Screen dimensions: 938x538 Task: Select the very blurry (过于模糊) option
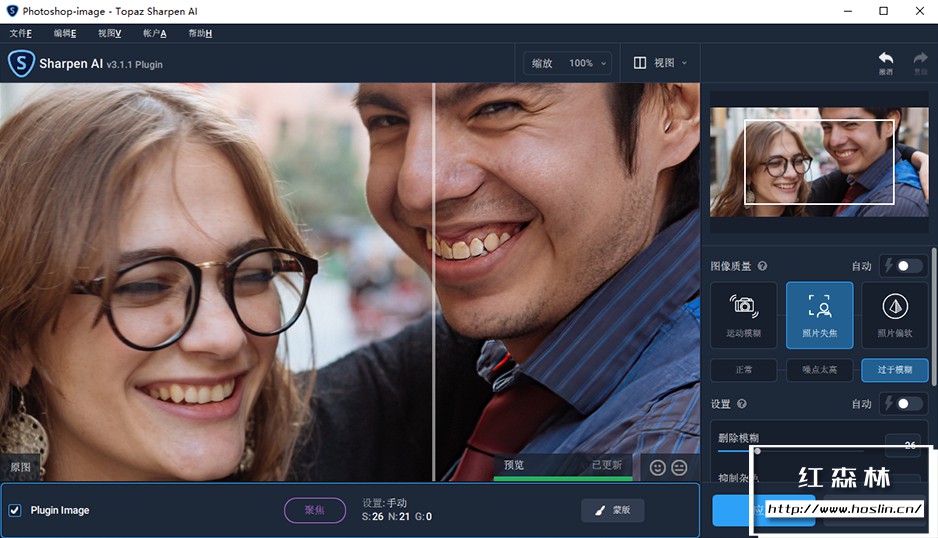point(894,370)
